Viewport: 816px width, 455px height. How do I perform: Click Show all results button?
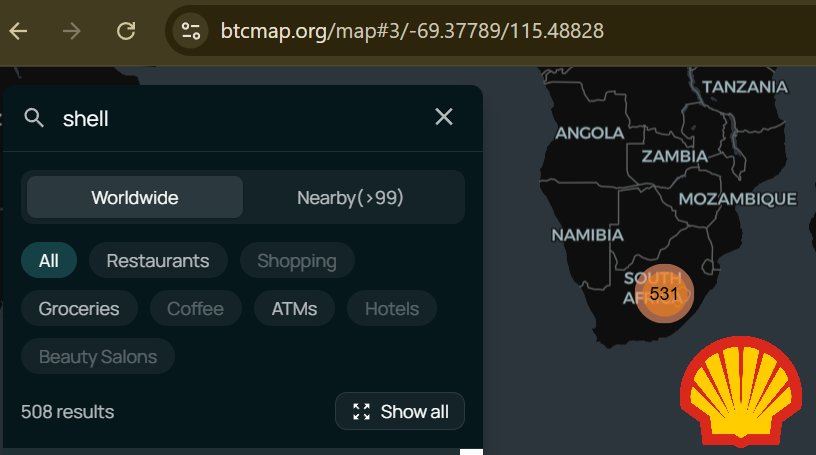tap(400, 412)
